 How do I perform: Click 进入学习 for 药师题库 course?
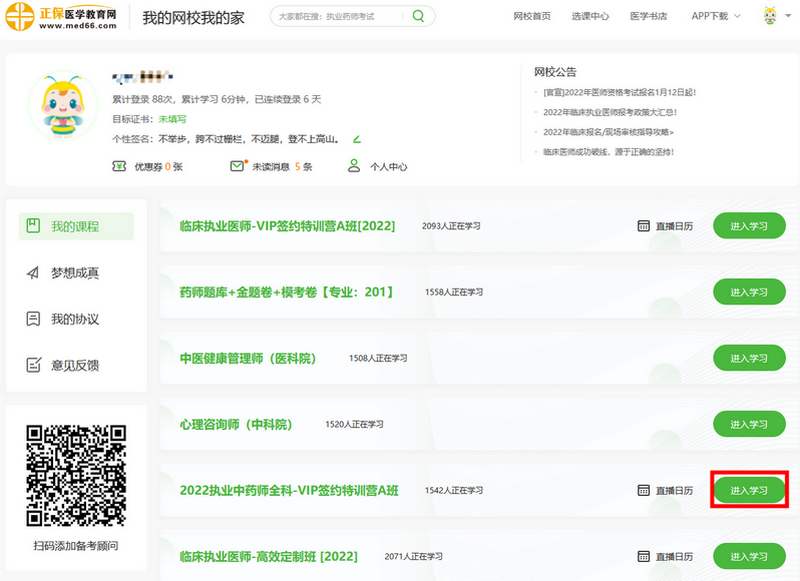pyautogui.click(x=748, y=292)
